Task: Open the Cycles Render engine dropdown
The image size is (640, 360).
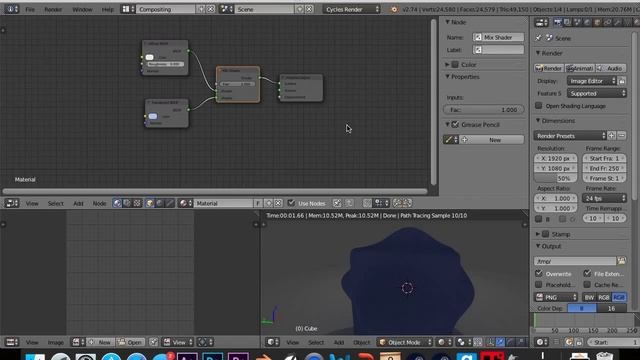Action: point(352,9)
